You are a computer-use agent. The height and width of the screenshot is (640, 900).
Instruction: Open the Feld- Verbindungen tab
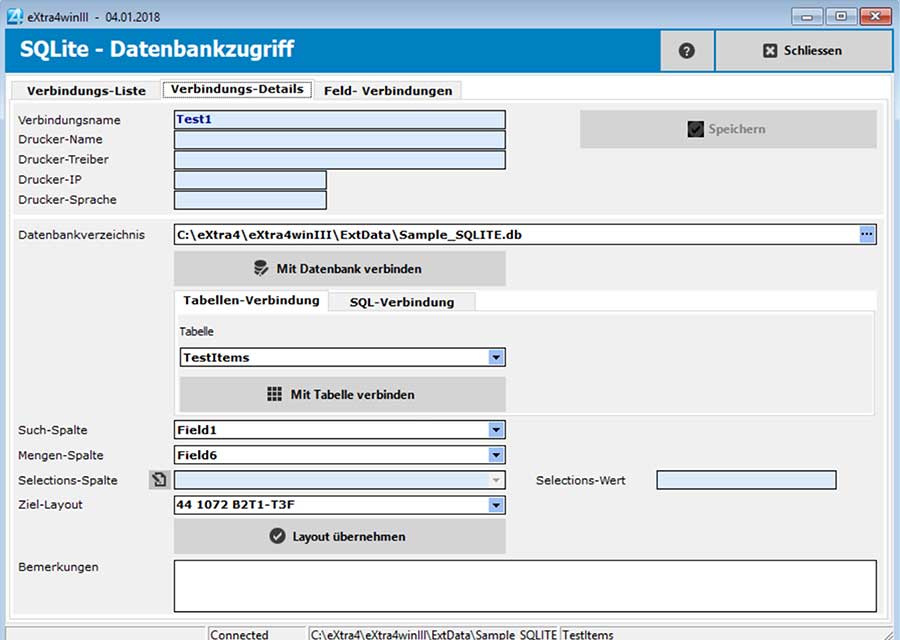coord(388,90)
